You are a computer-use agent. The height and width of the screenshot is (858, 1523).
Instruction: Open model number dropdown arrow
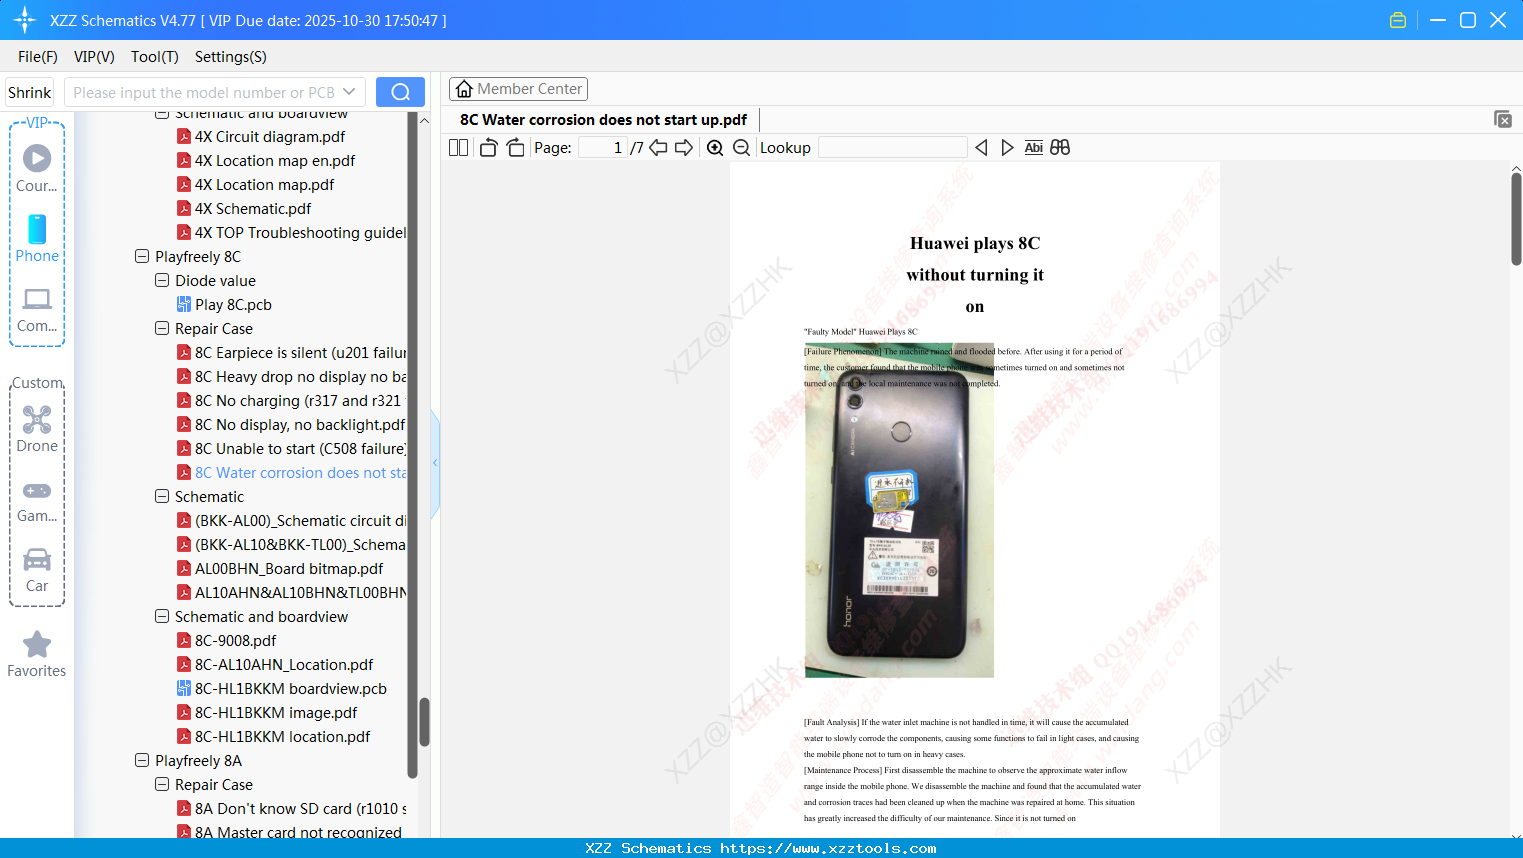[349, 92]
